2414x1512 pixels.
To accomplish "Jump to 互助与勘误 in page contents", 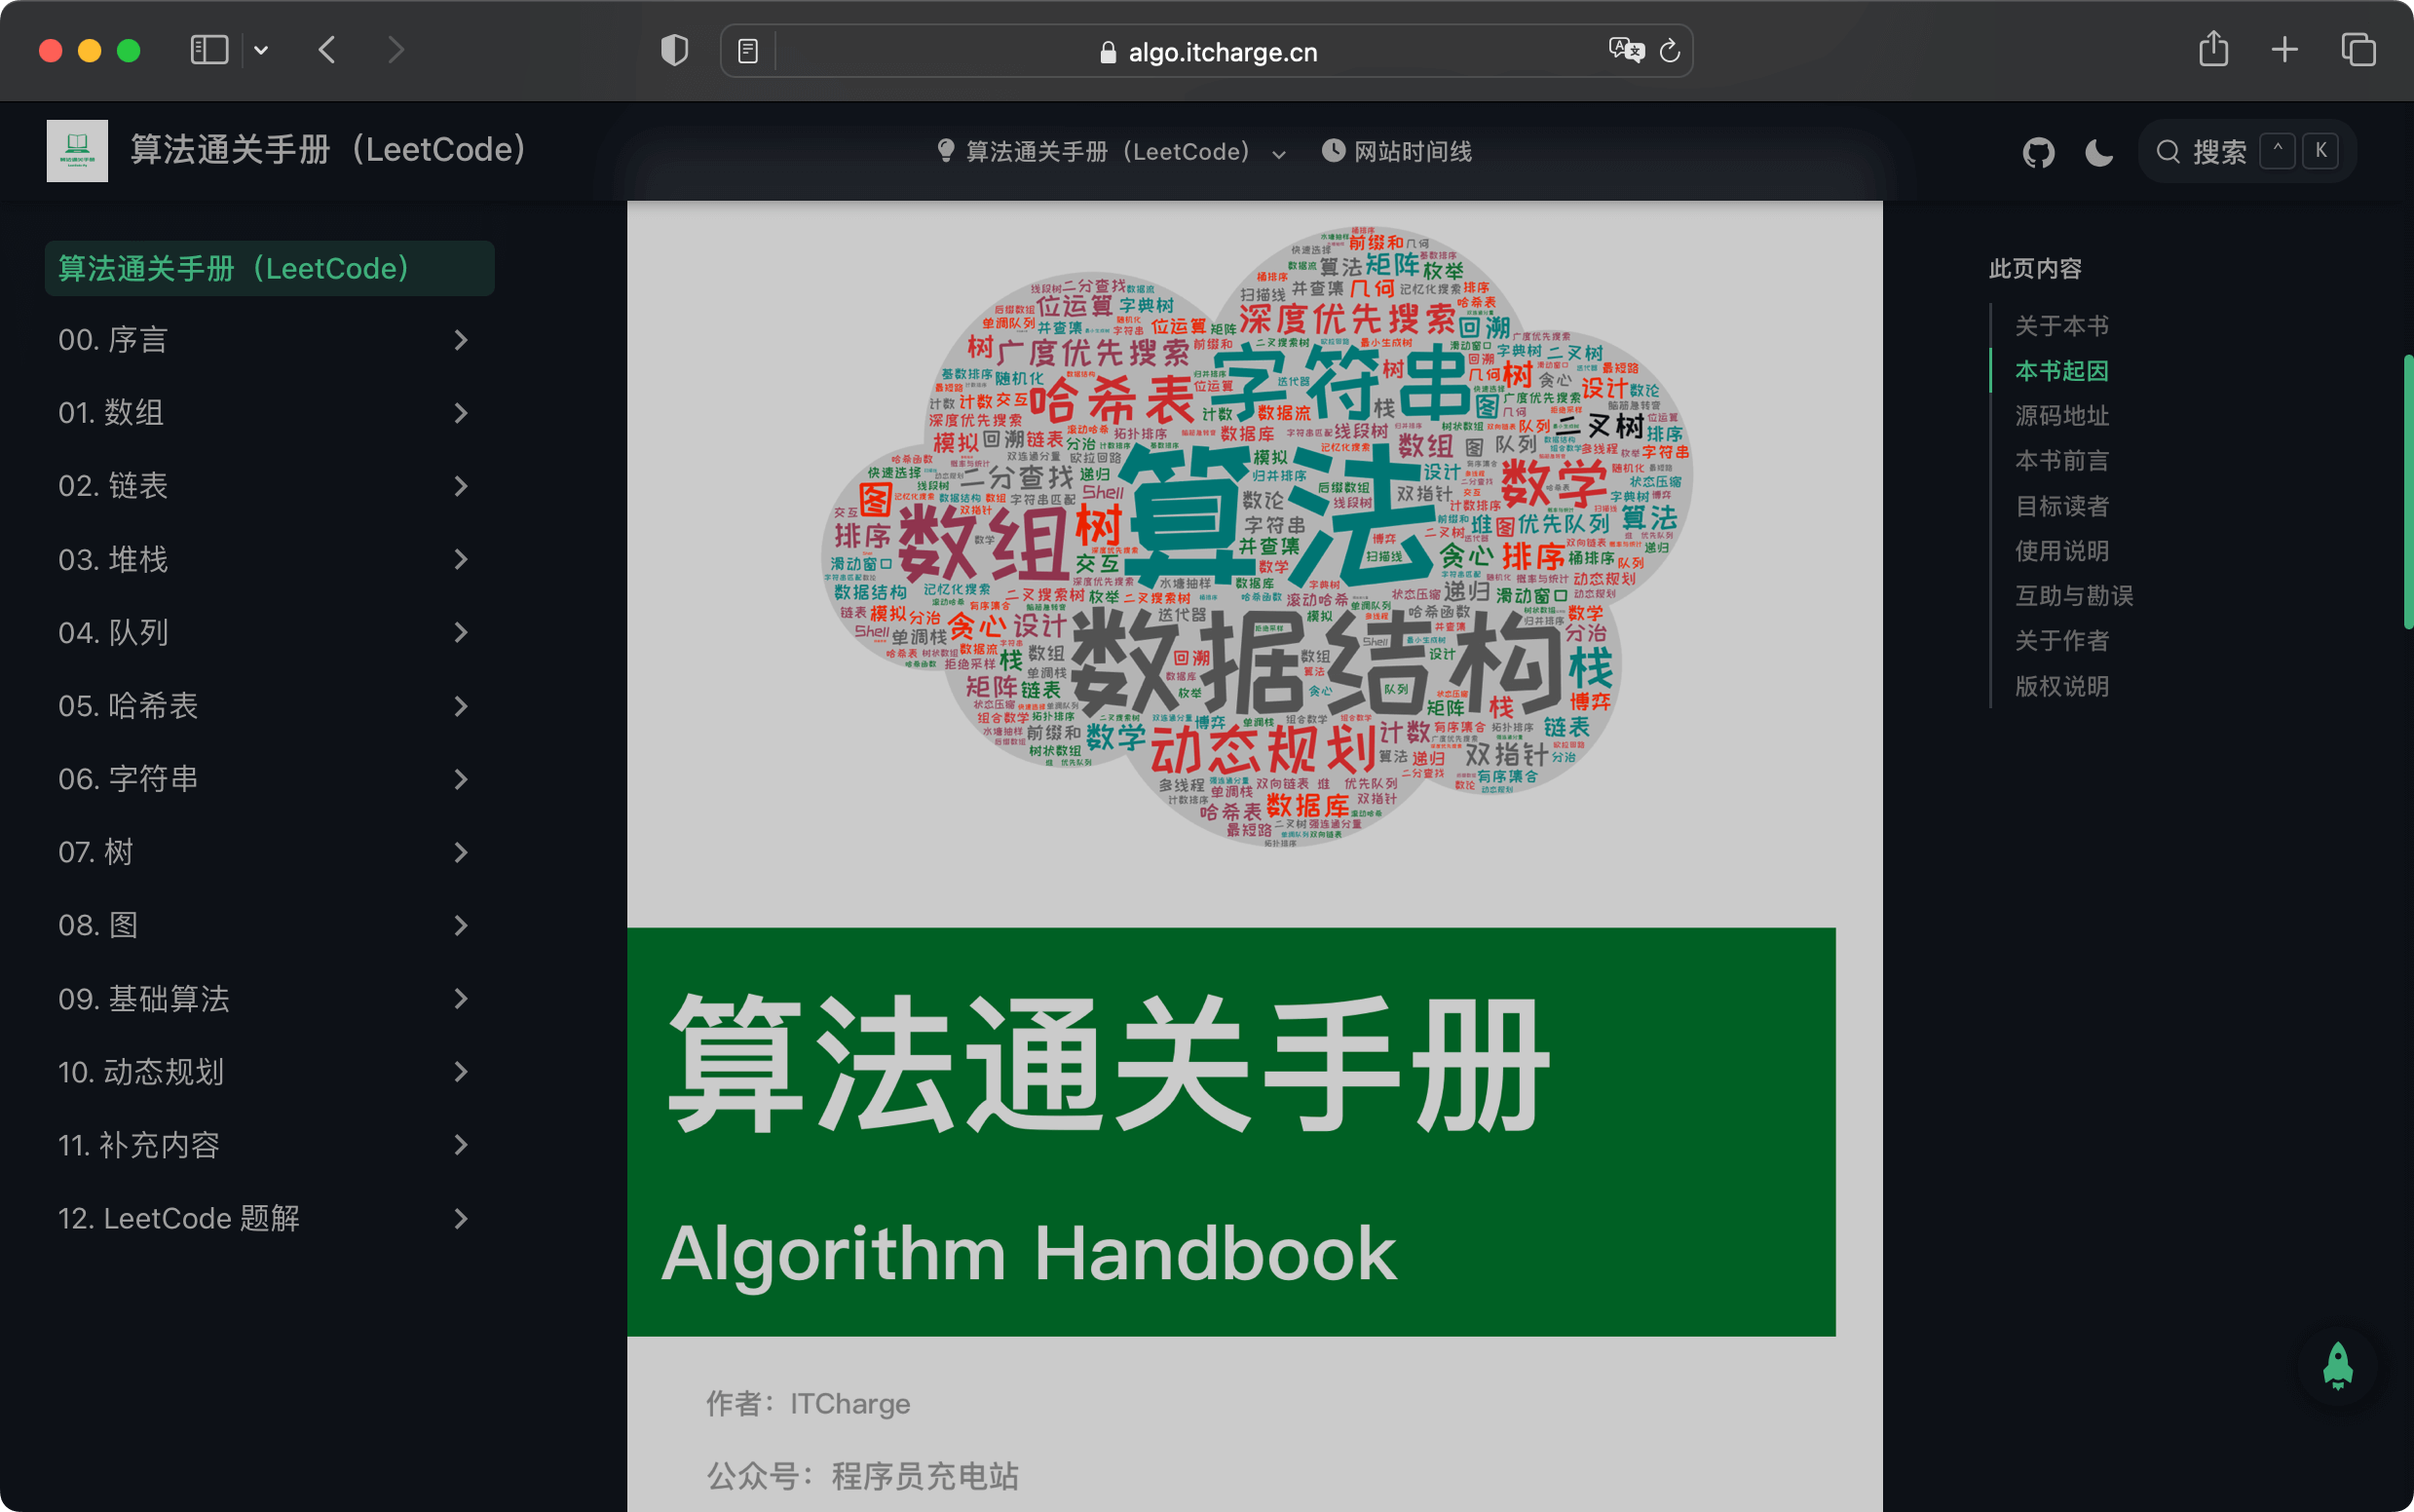I will coord(2074,596).
